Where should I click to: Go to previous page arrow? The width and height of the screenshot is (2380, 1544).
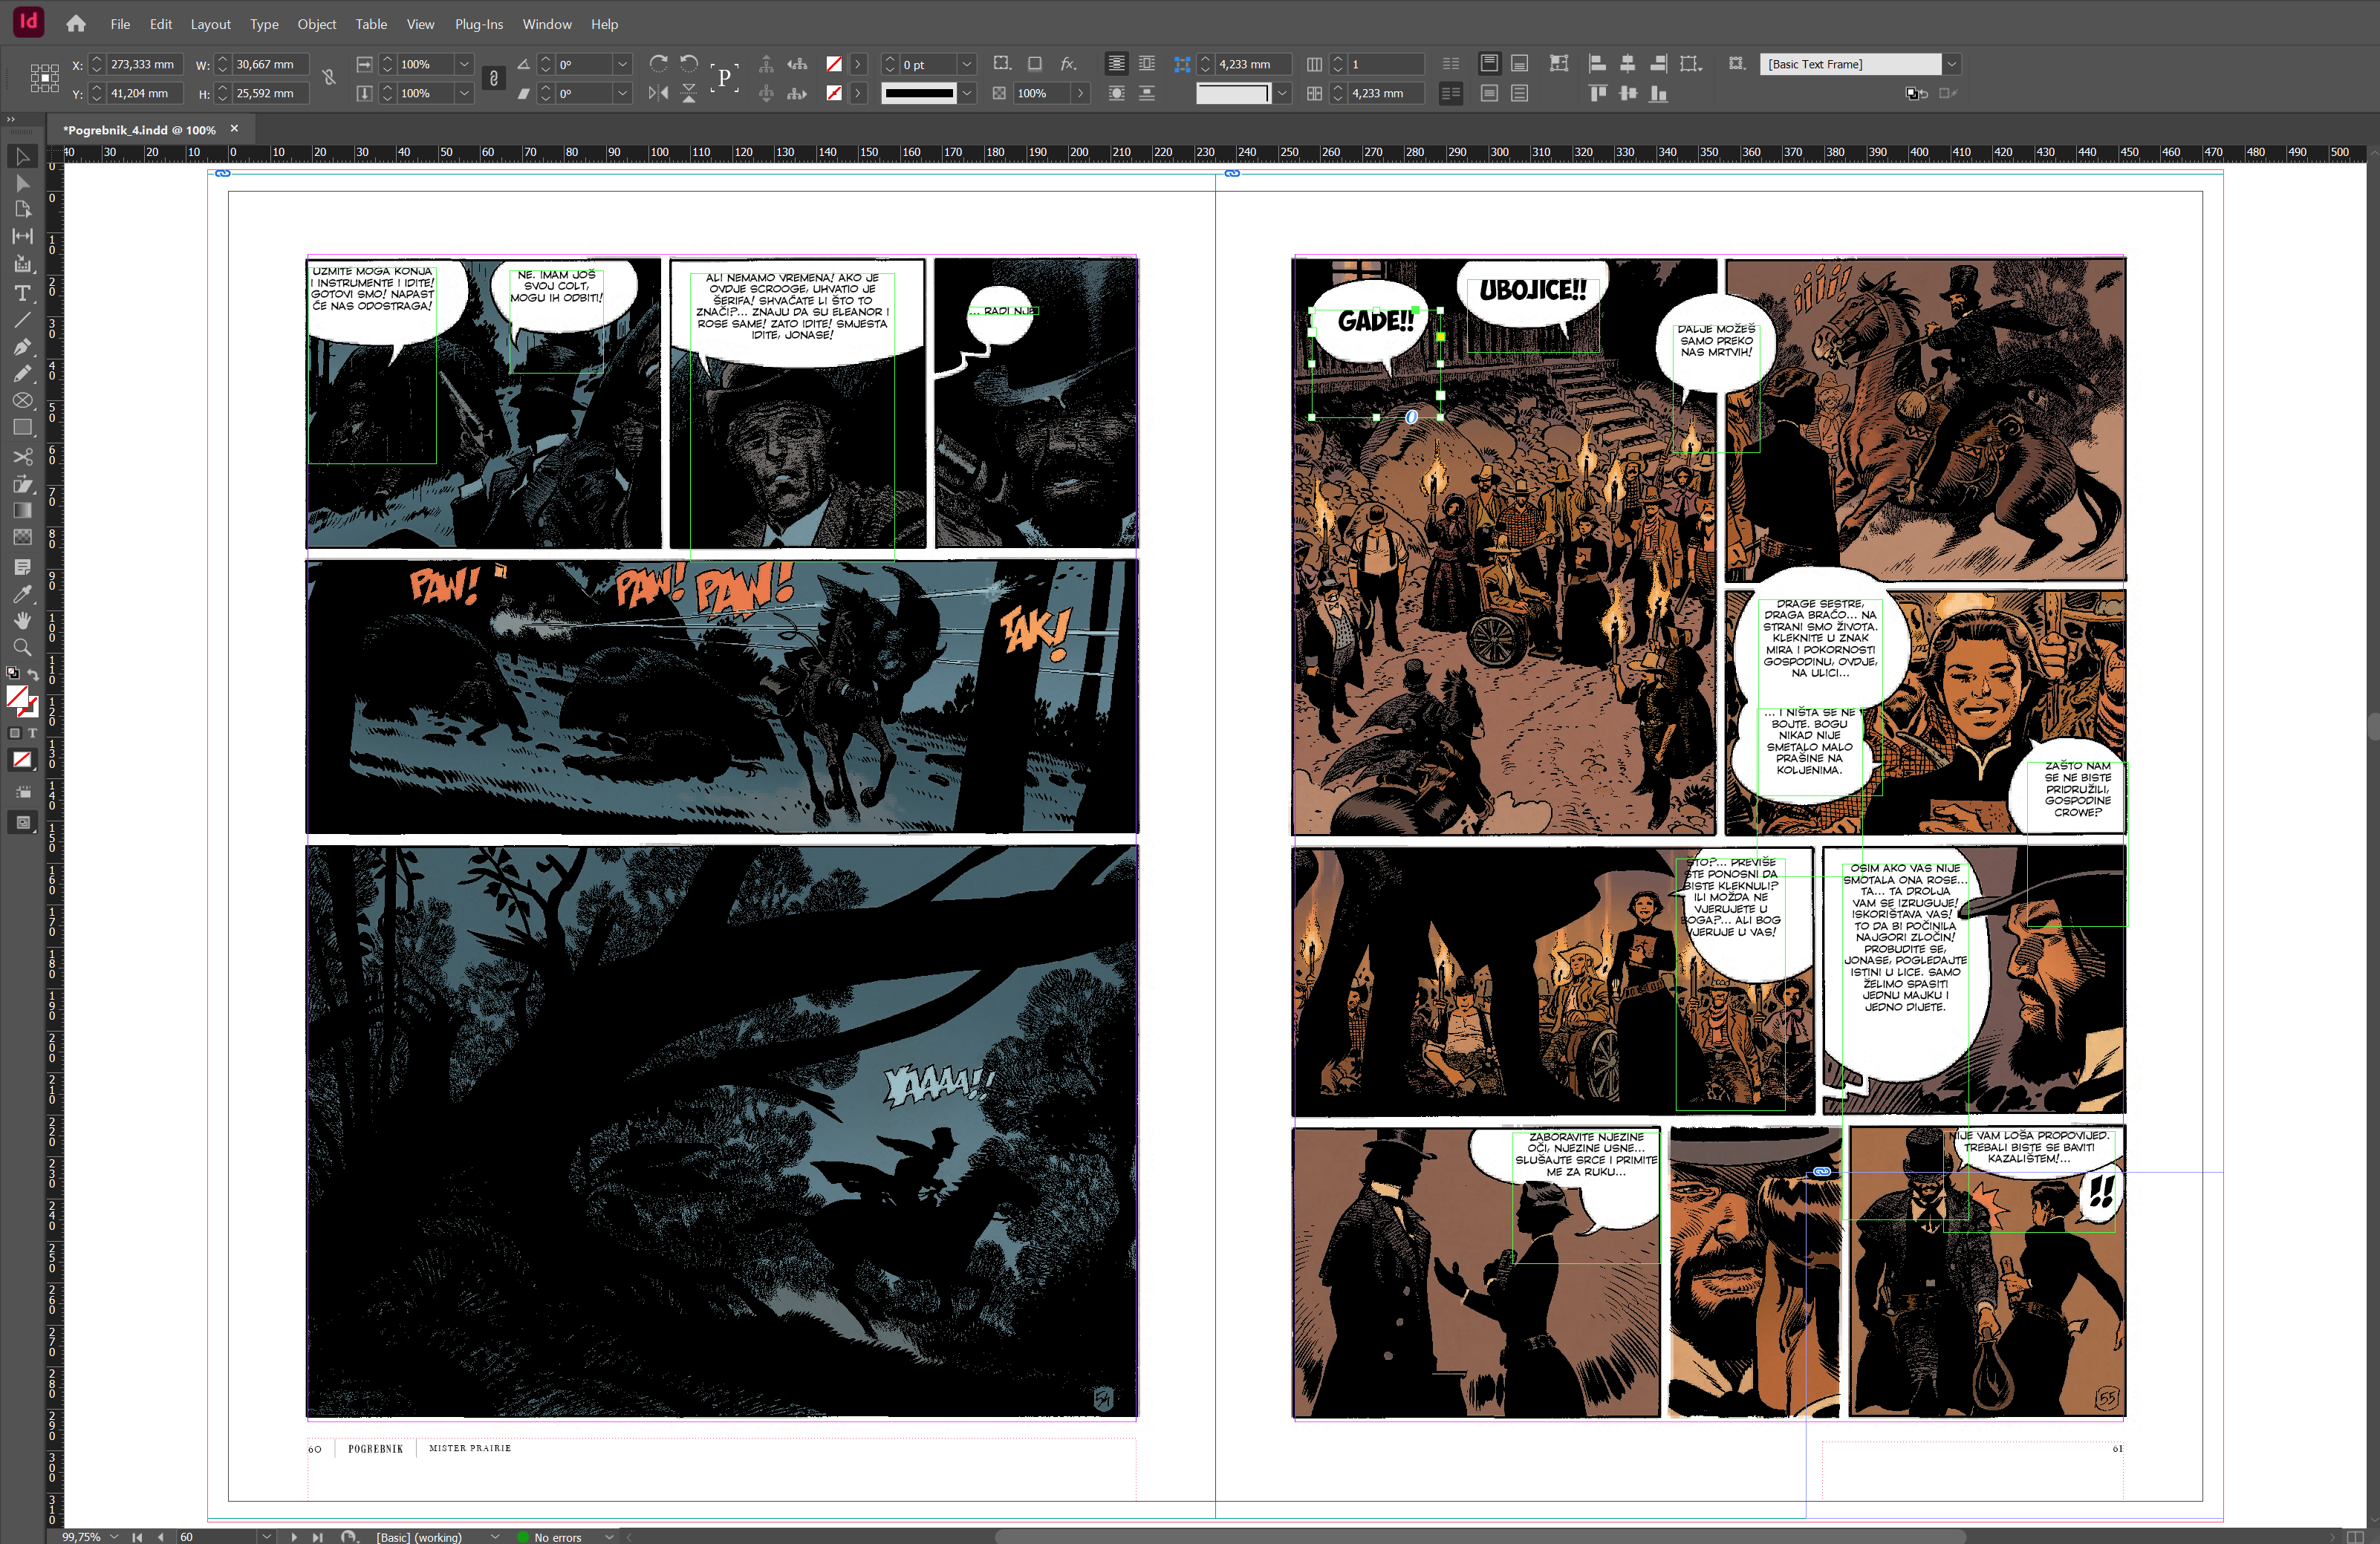click(160, 1537)
